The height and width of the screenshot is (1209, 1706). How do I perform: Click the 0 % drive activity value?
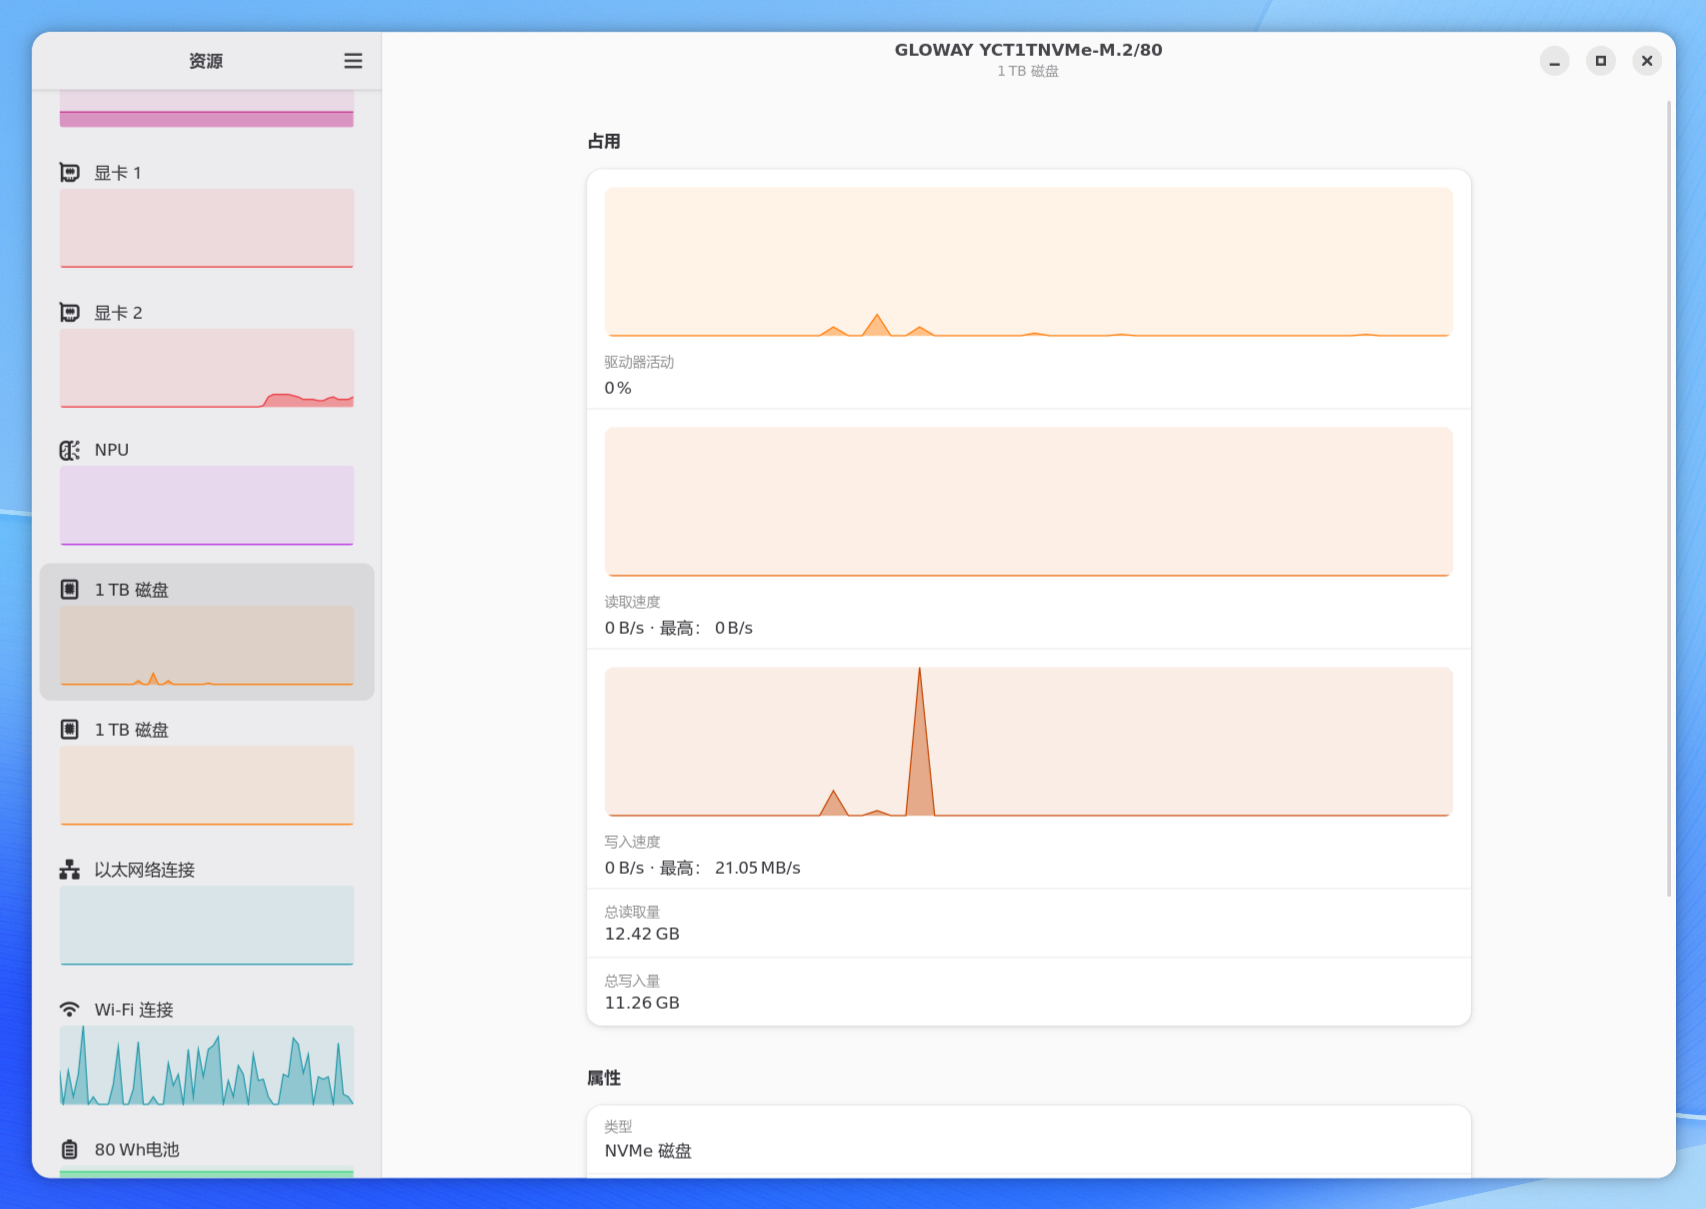618,388
